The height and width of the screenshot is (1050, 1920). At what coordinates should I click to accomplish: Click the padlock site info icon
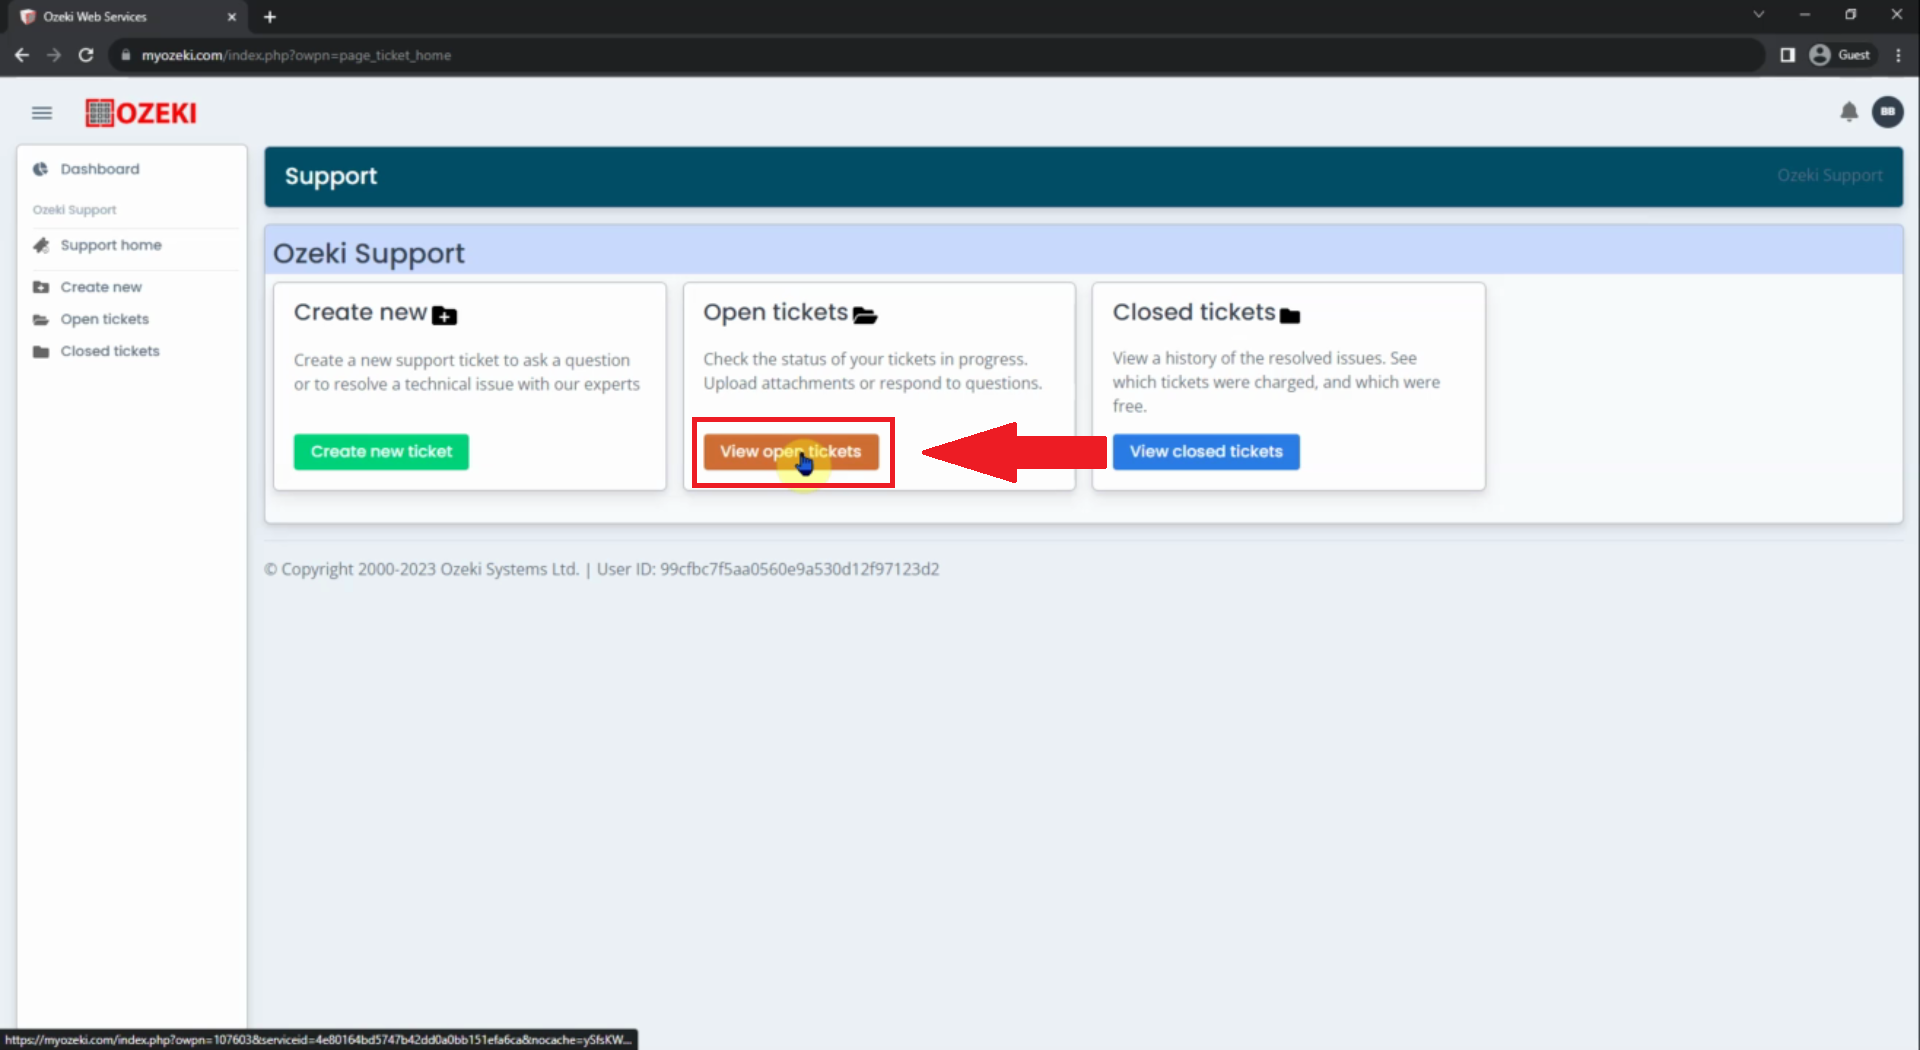pyautogui.click(x=126, y=55)
